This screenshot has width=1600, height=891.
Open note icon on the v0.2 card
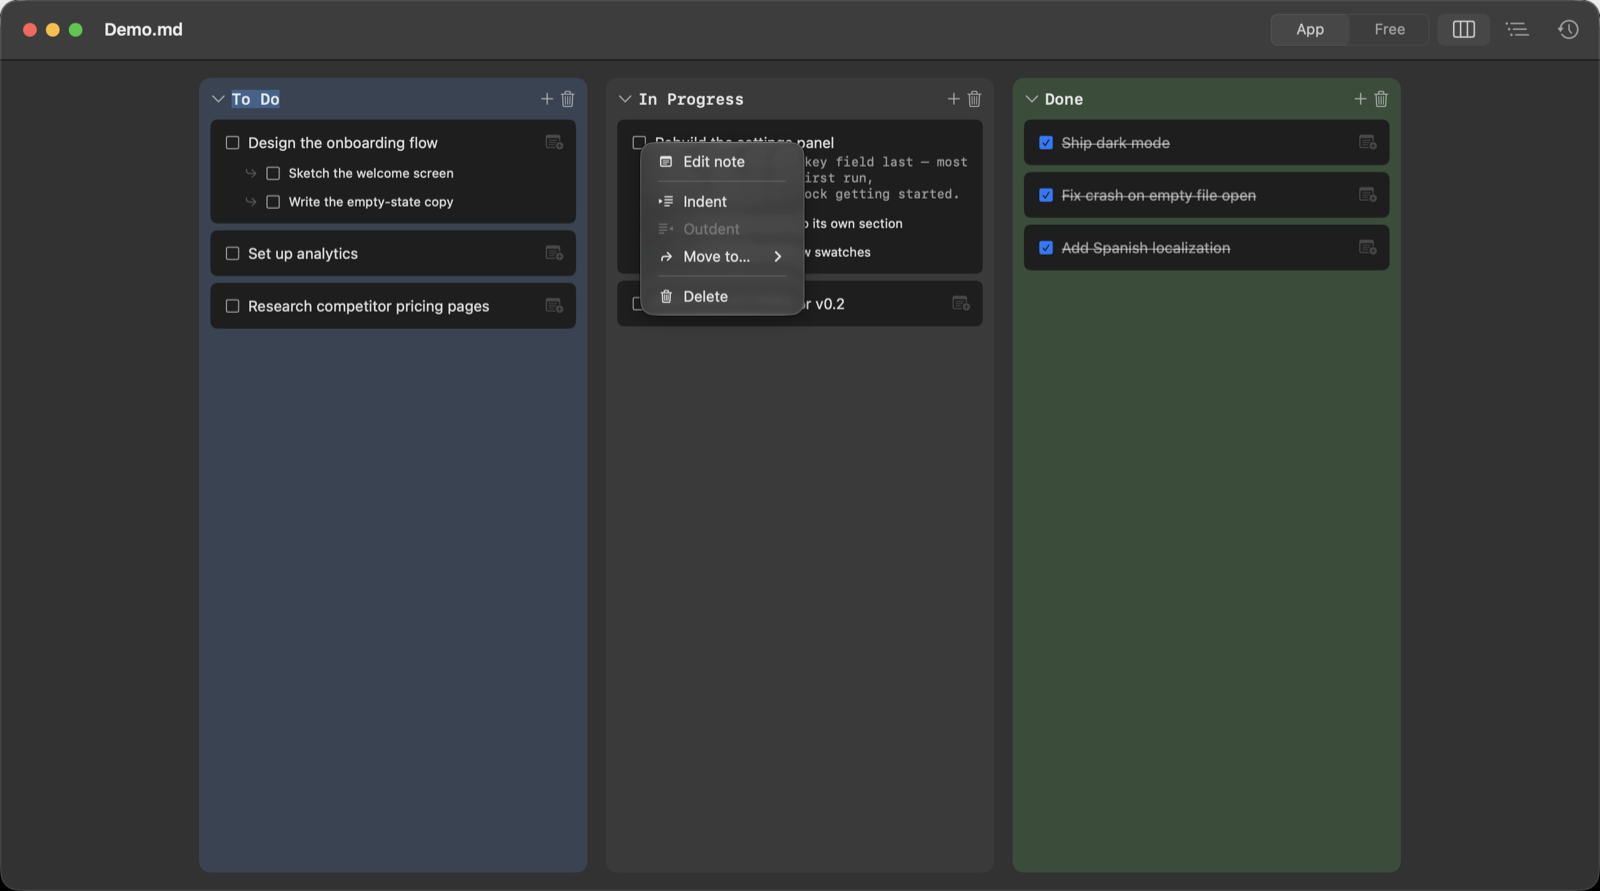pos(961,303)
